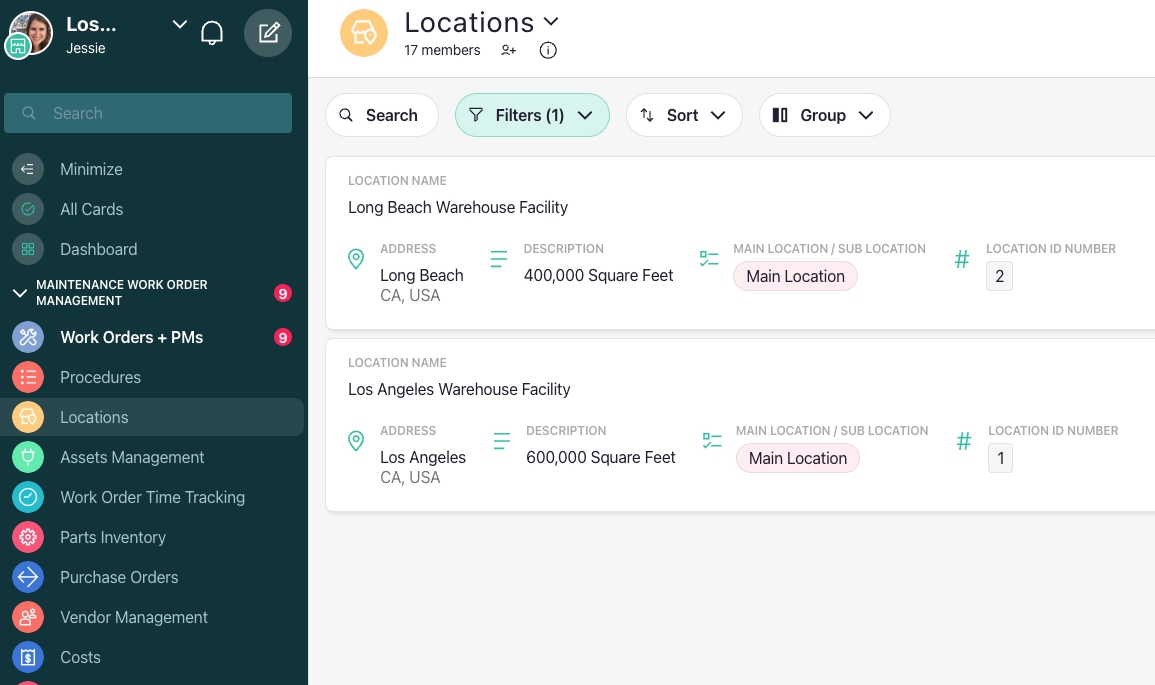Click the info icon beside the Locations title

tap(548, 50)
